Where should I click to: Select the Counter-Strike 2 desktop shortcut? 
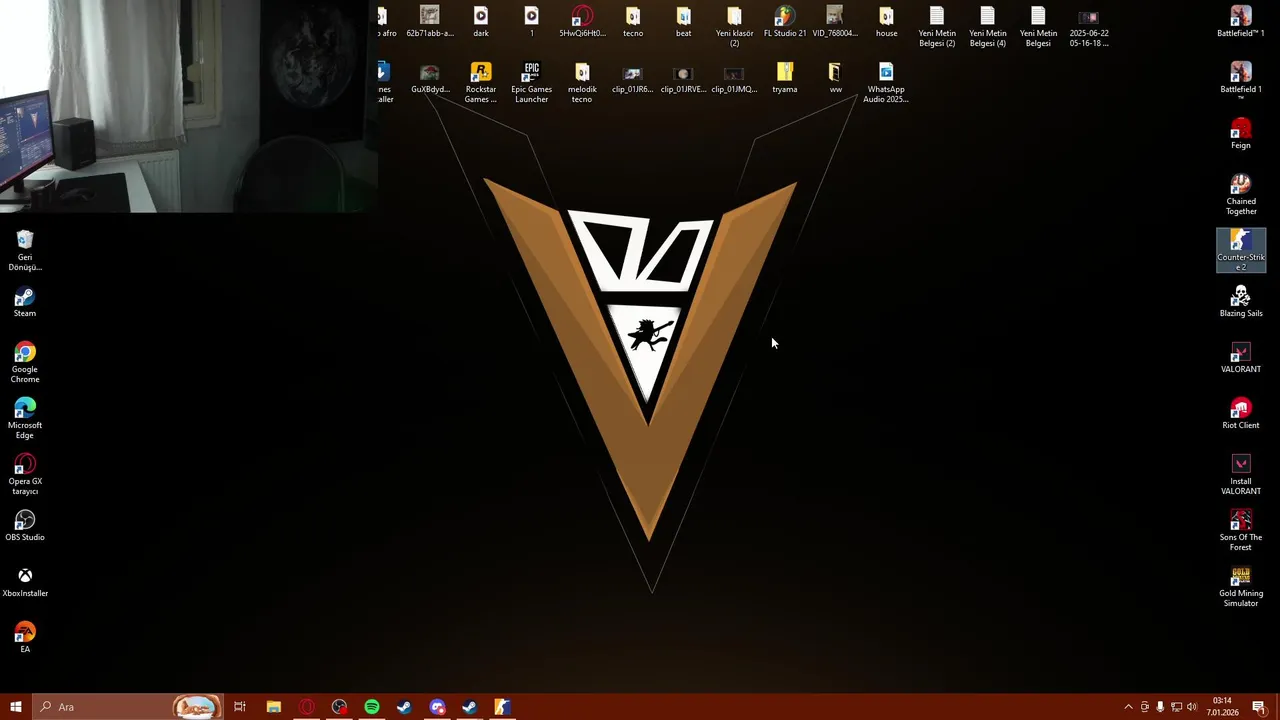1241,250
